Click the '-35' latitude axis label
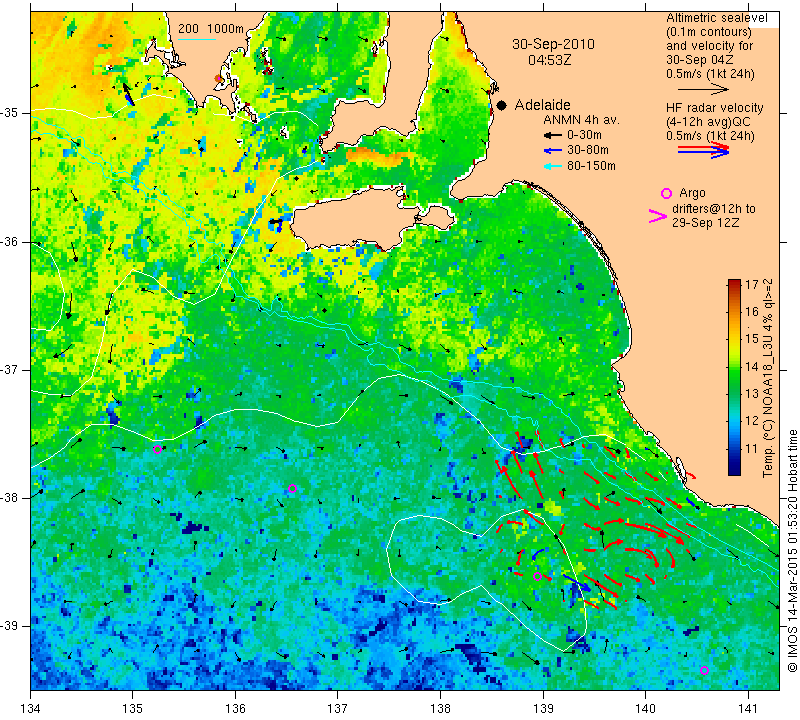The width and height of the screenshot is (800, 720). 10,113
